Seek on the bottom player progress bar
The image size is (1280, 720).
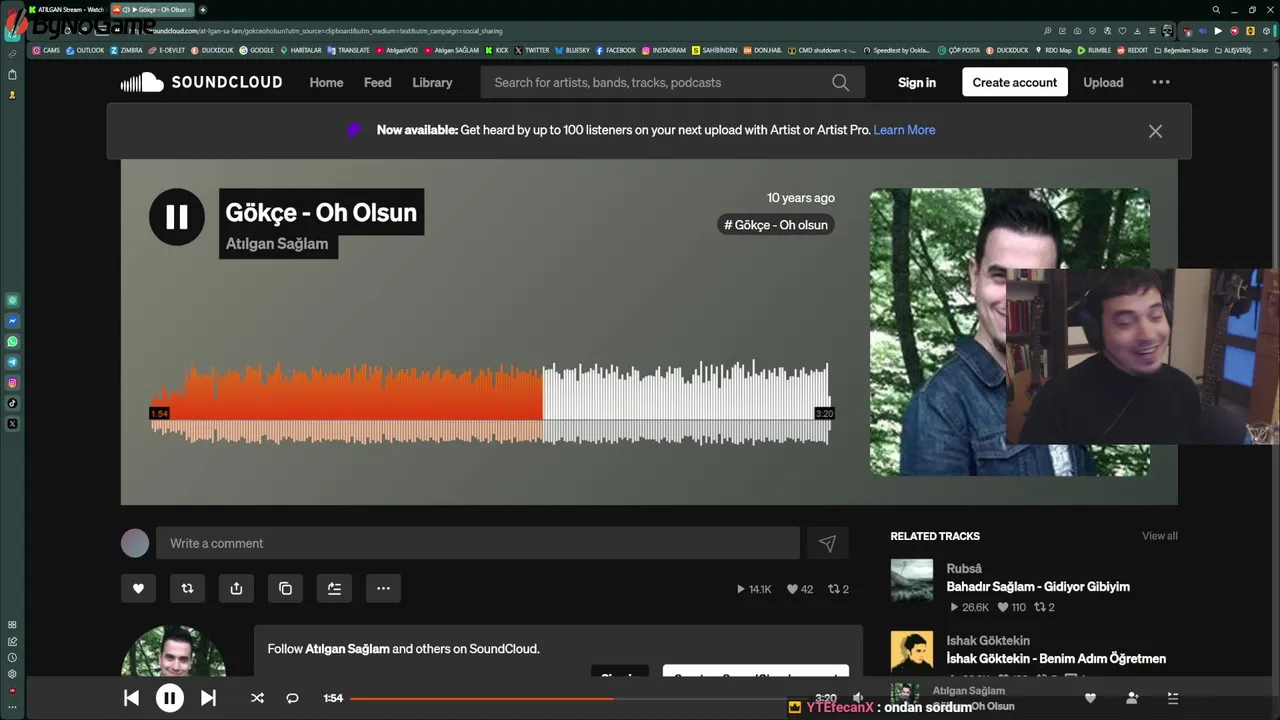tap(580, 698)
